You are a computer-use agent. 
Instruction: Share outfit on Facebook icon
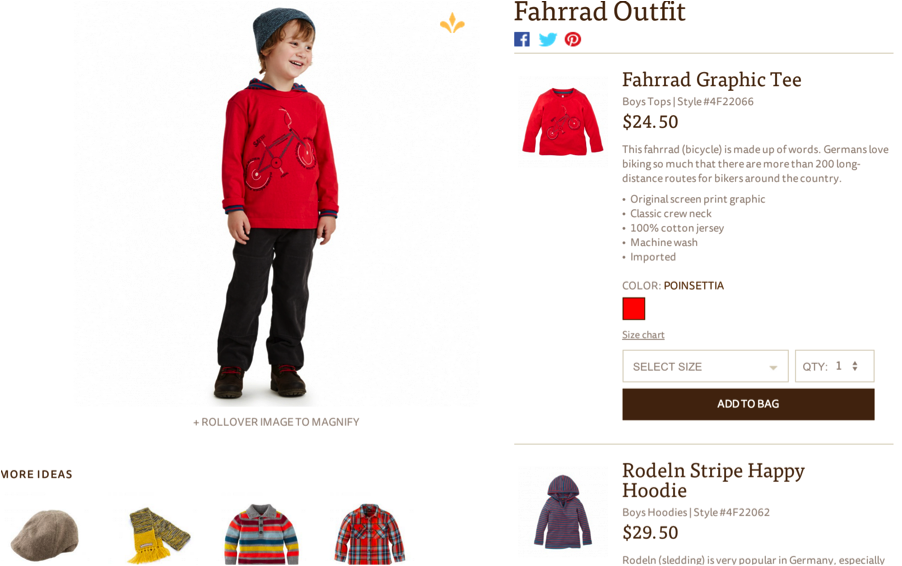tap(521, 39)
